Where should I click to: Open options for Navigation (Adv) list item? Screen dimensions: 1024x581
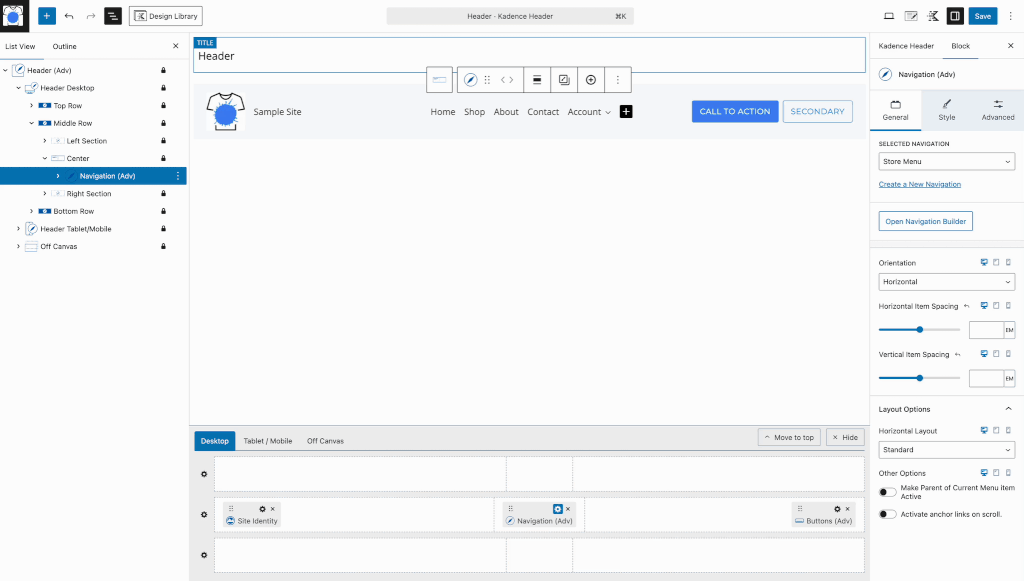178,176
